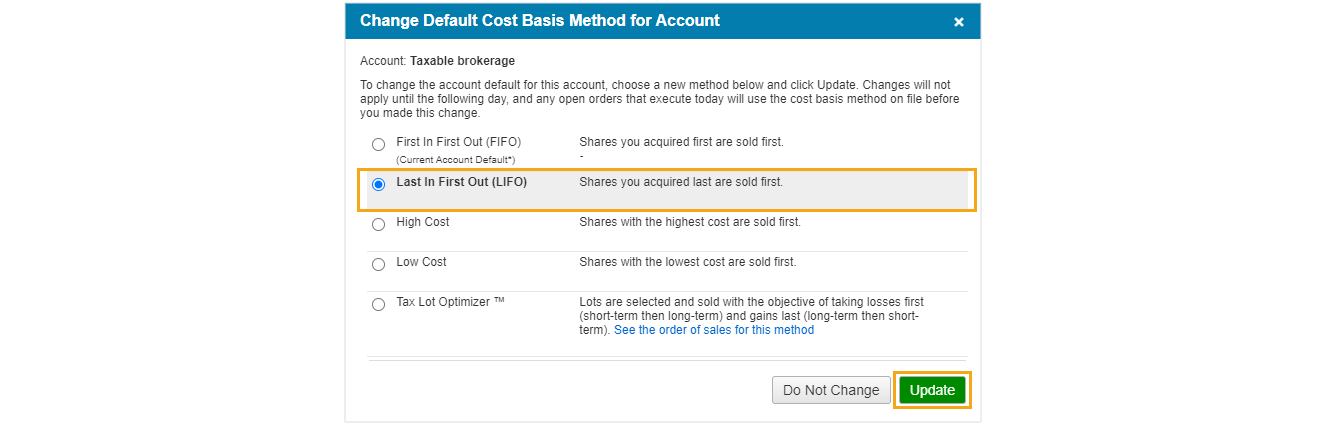The image size is (1325, 430).
Task: Click the 'High Cost' option label
Action: pyautogui.click(x=423, y=222)
